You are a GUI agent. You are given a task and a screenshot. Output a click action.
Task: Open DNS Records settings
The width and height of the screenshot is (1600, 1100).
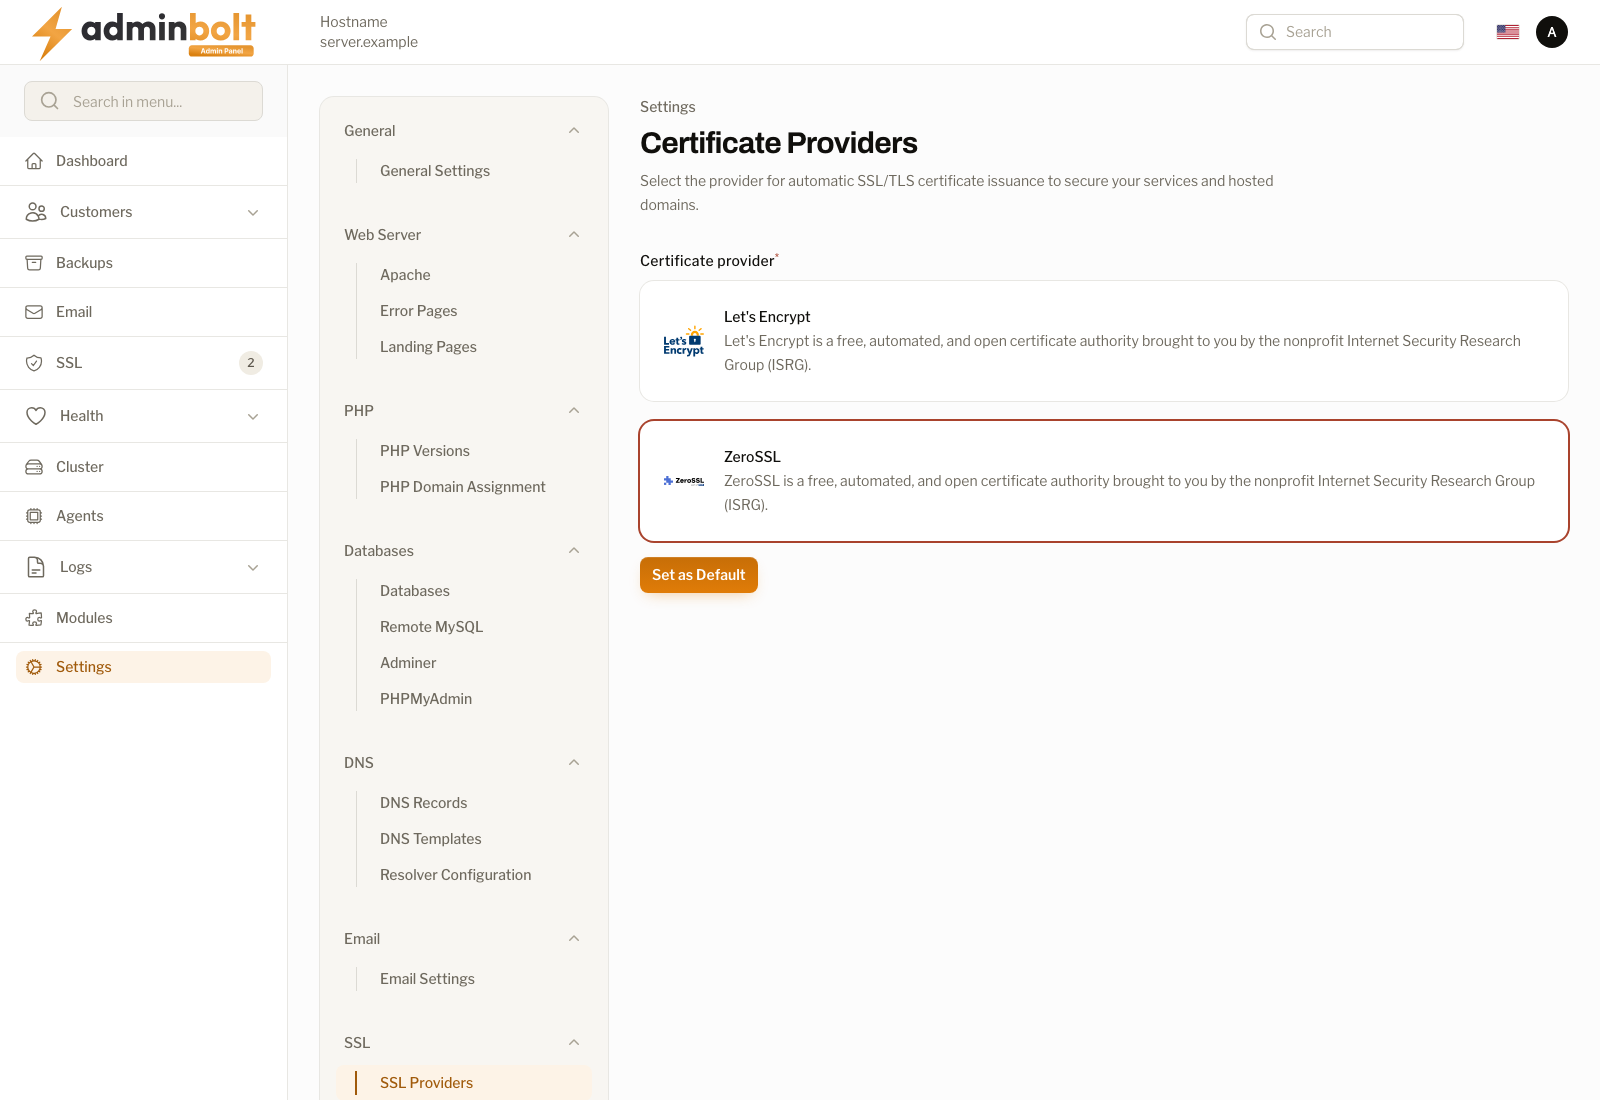[423, 803]
